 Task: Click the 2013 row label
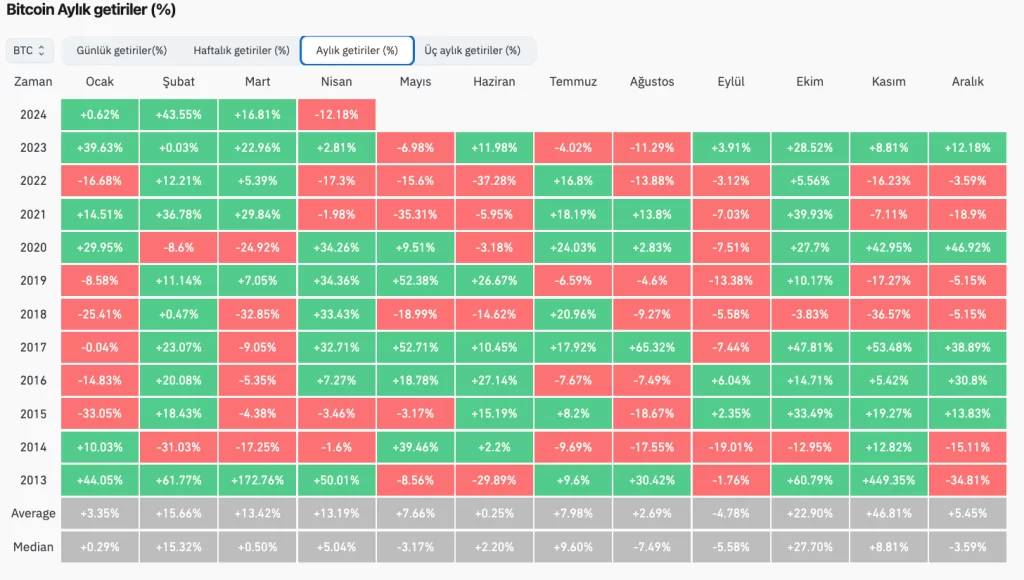[33, 480]
